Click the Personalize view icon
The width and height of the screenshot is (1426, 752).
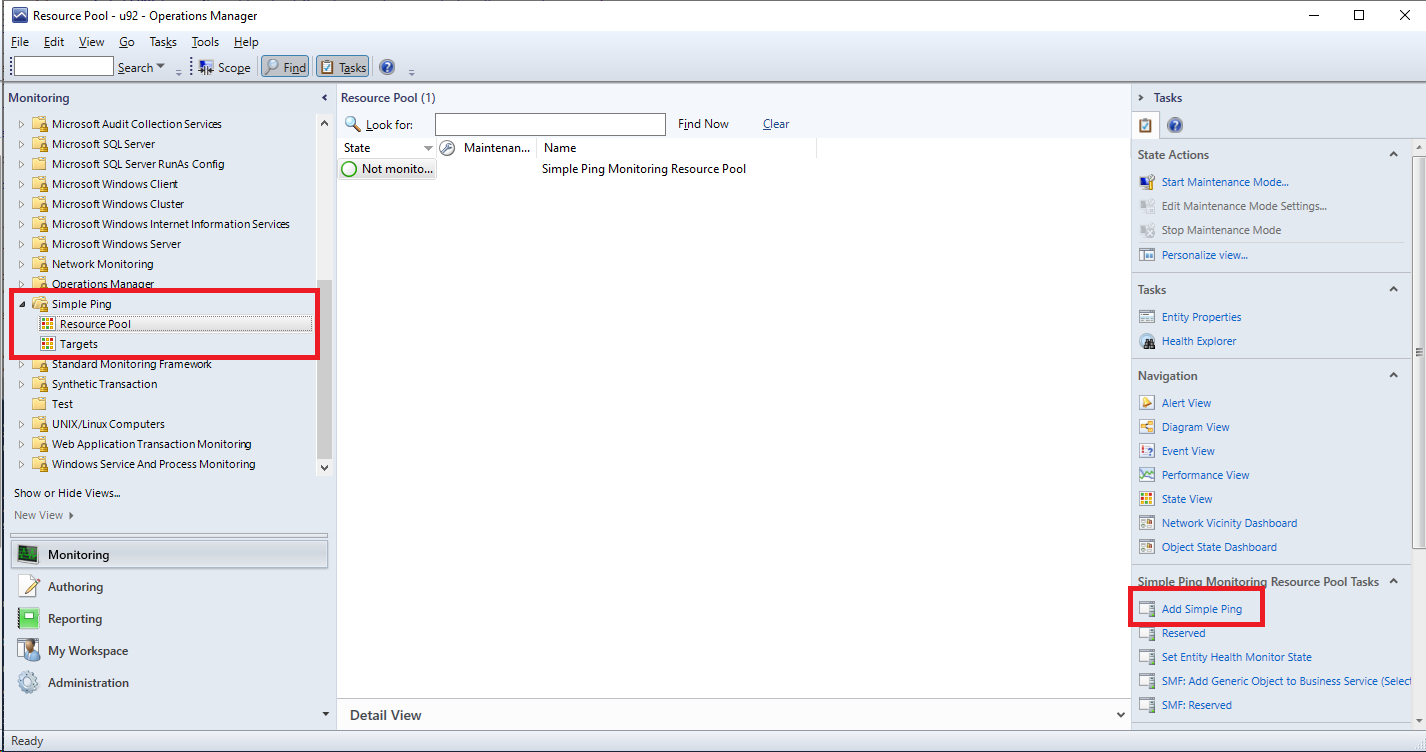[x=1147, y=255]
